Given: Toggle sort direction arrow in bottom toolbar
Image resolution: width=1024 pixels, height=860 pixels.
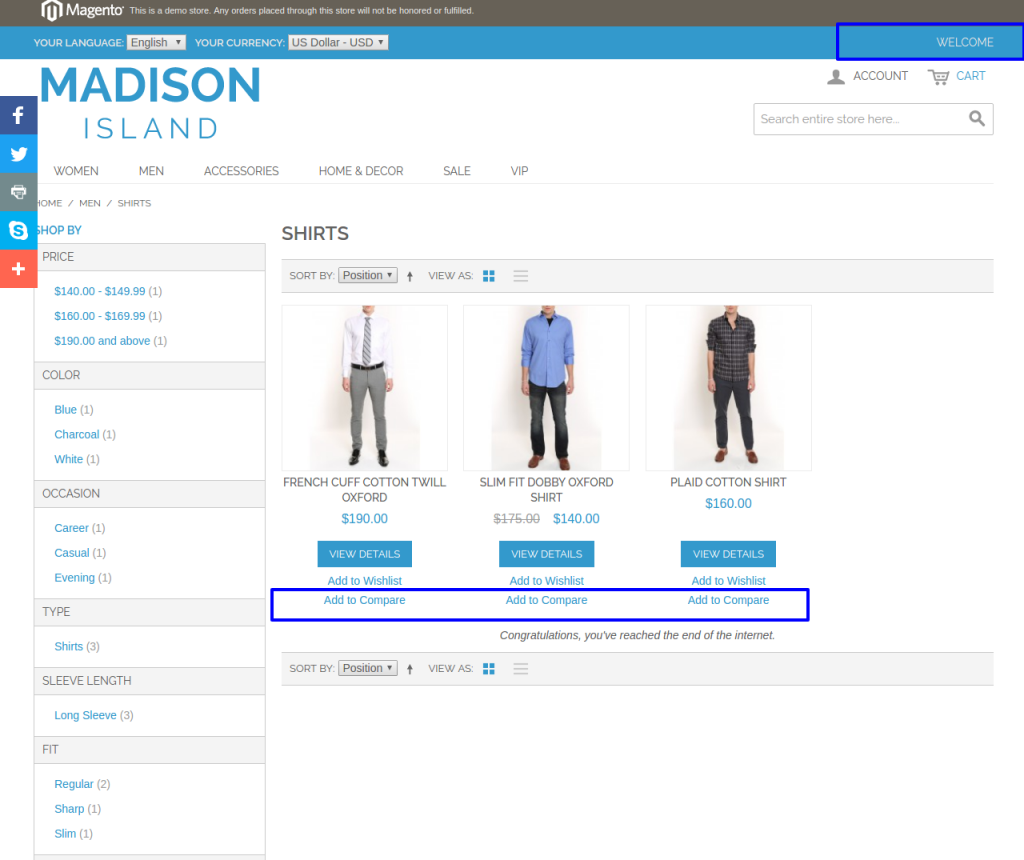Looking at the screenshot, I should tap(410, 669).
